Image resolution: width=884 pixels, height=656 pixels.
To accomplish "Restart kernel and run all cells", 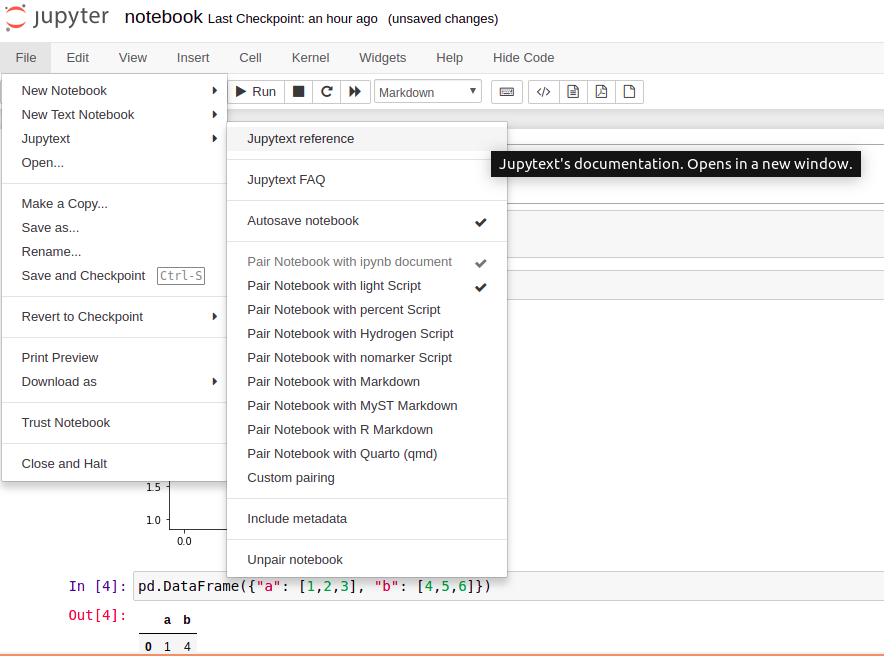I will coord(355,91).
